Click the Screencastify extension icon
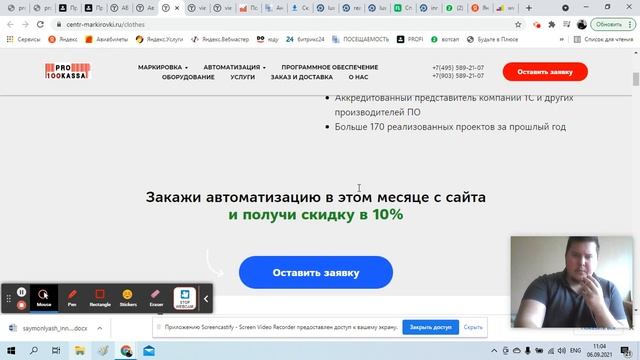The height and width of the screenshot is (360, 640). coord(537,25)
